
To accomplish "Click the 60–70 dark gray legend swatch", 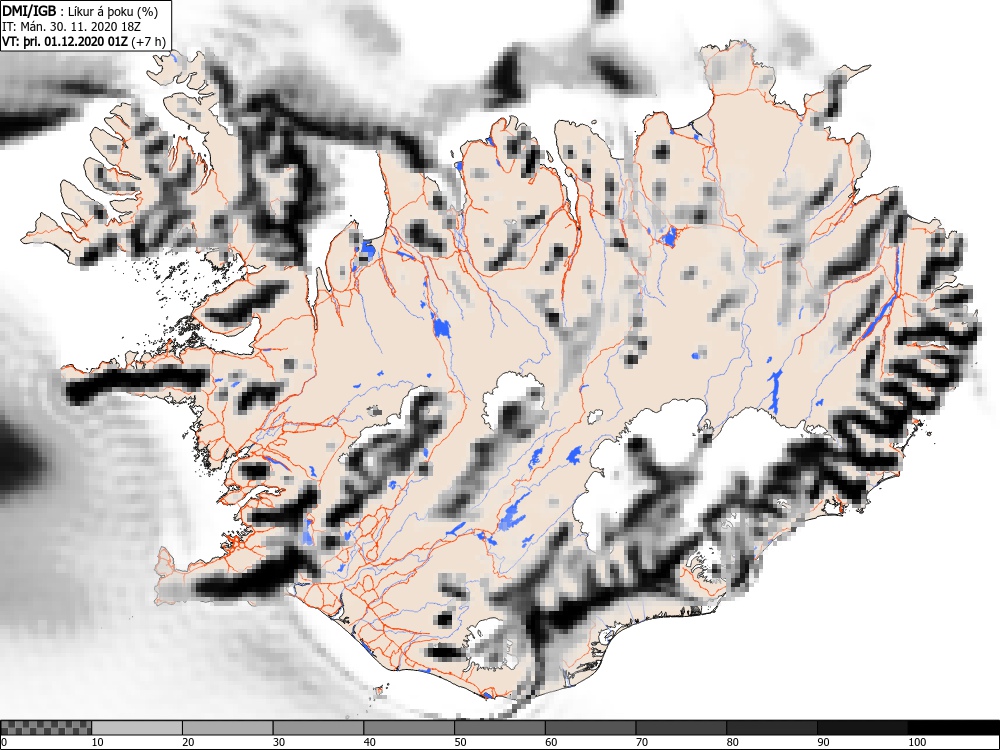I will pyautogui.click(x=590, y=728).
